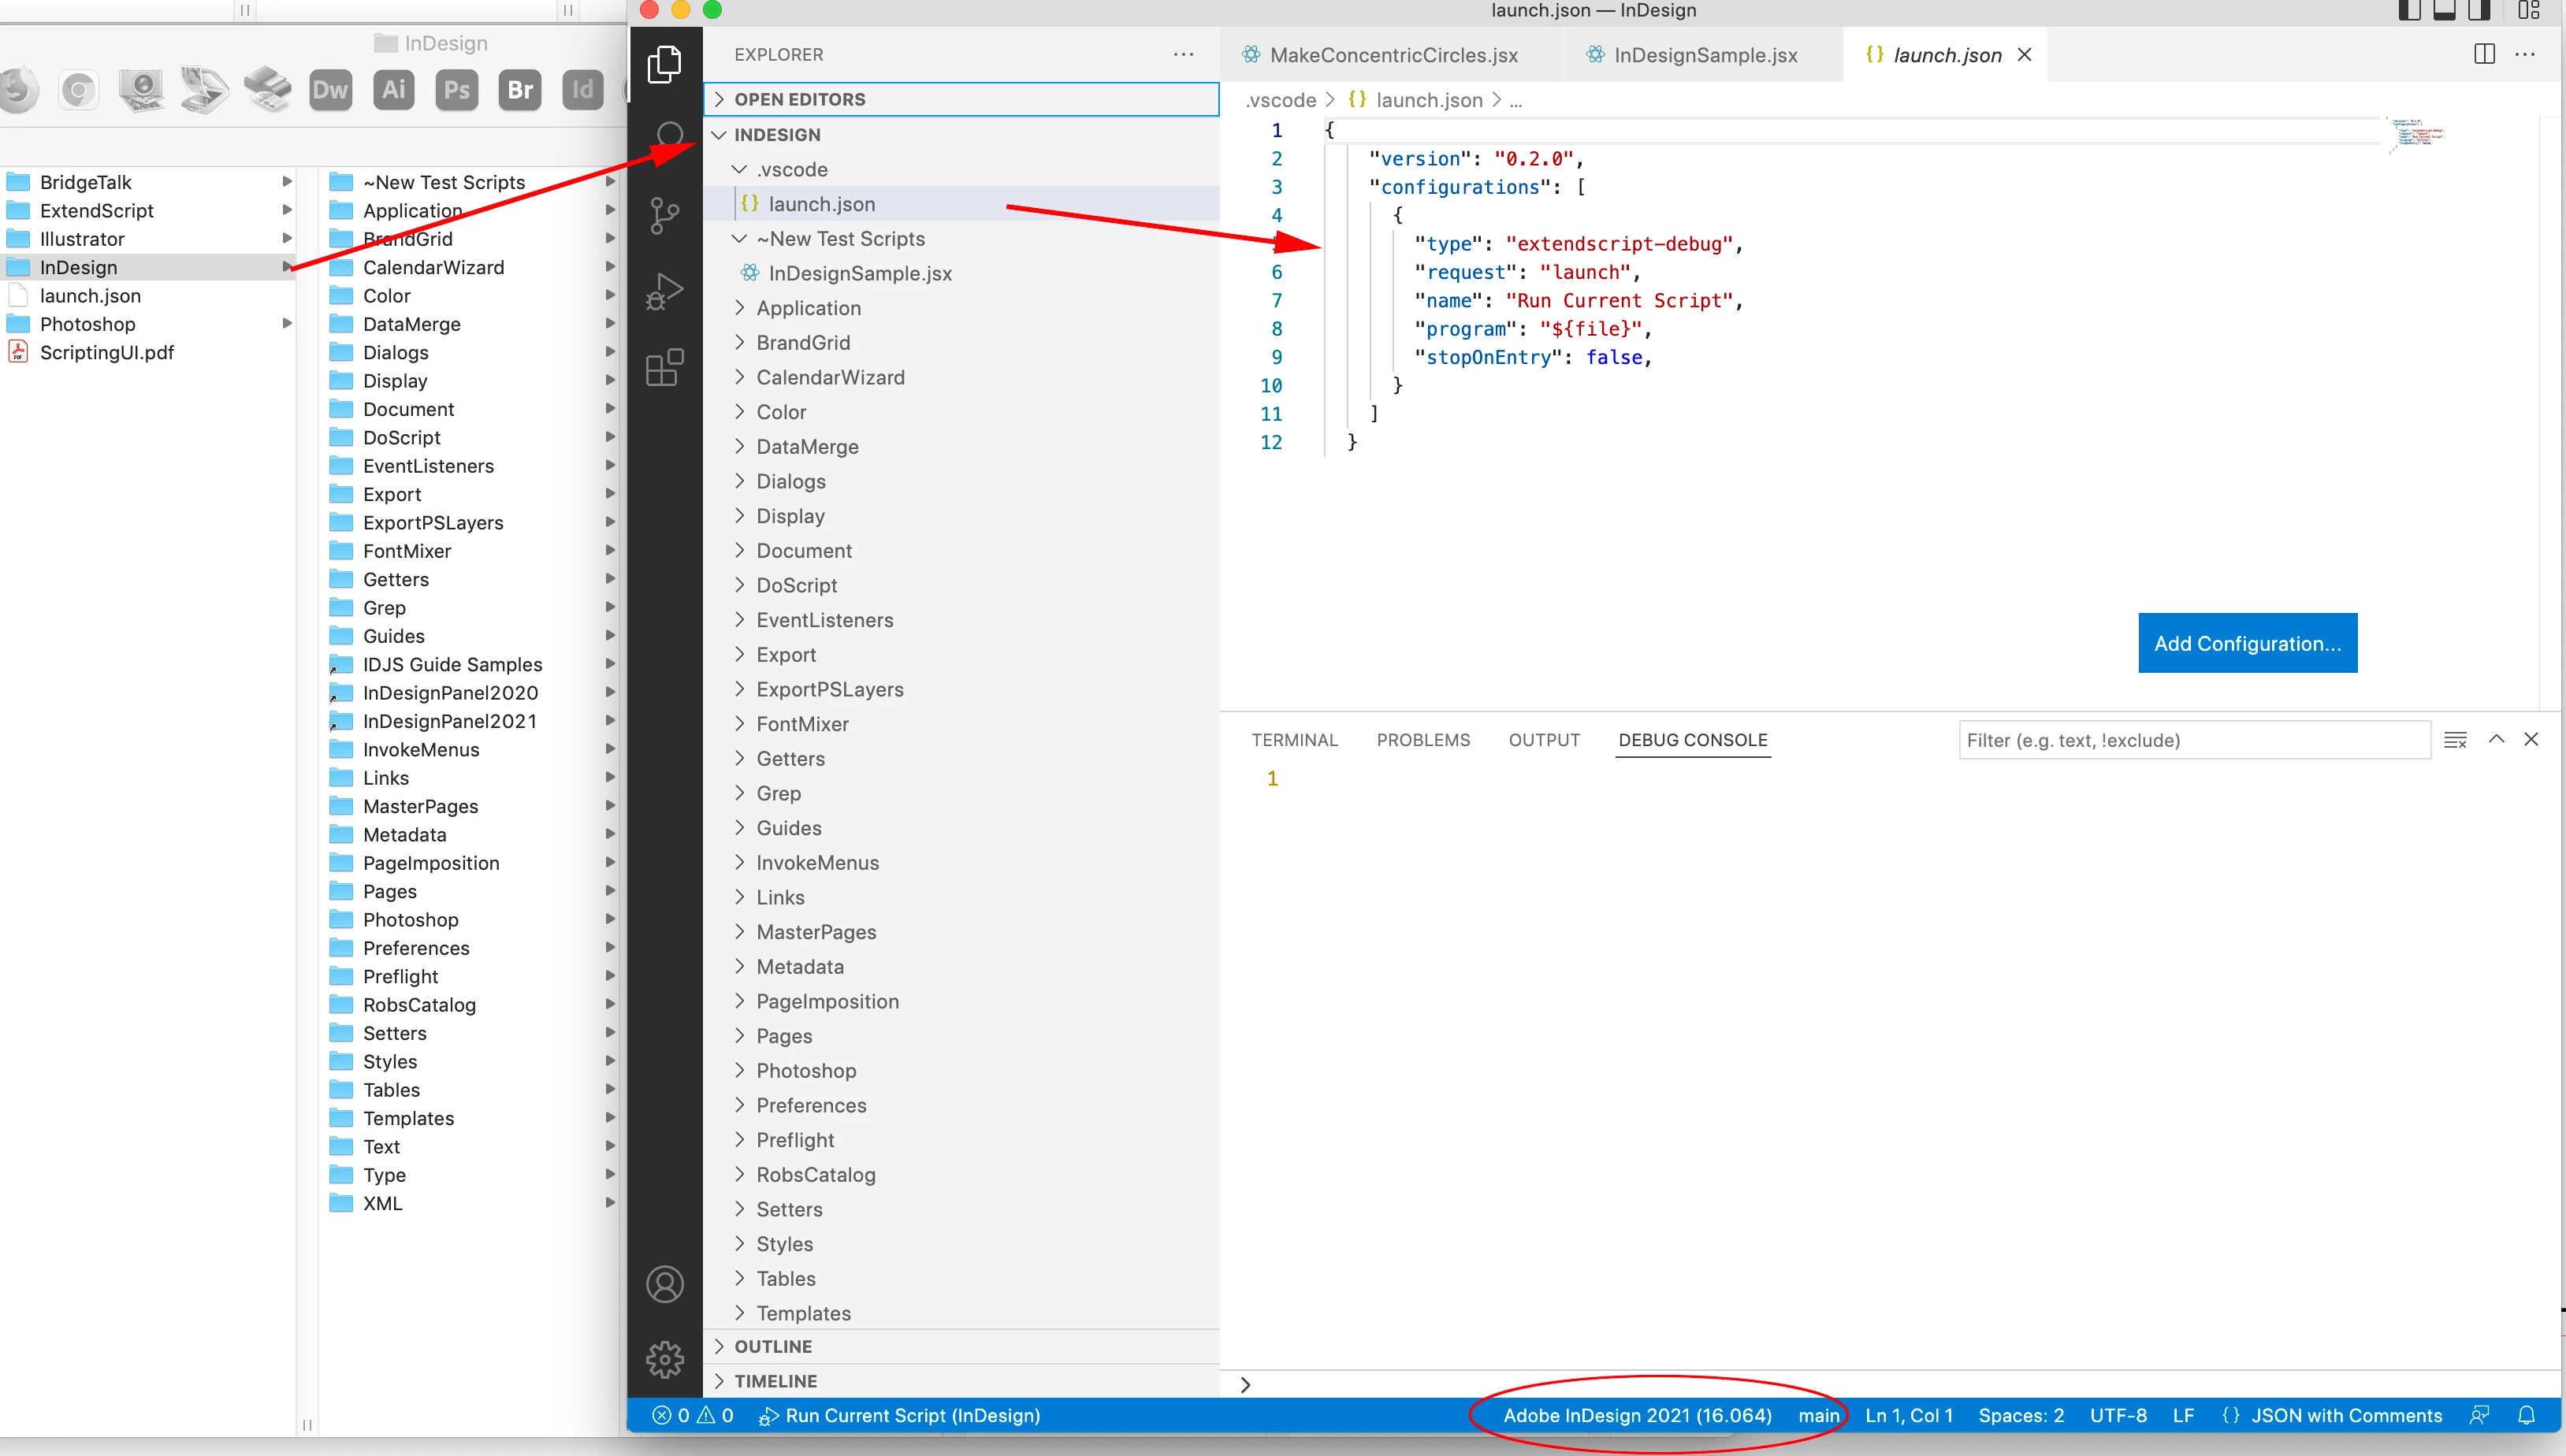Toggle the bottom panel layout icon
Image resolution: width=2566 pixels, height=1456 pixels.
(x=2445, y=11)
